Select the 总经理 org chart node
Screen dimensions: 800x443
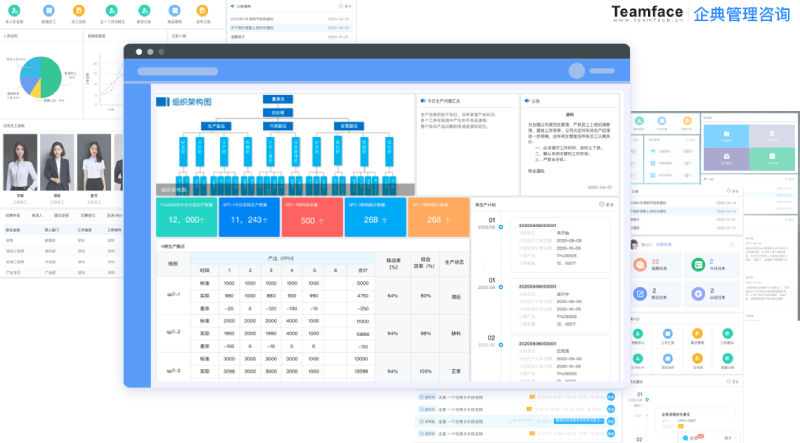(x=279, y=112)
